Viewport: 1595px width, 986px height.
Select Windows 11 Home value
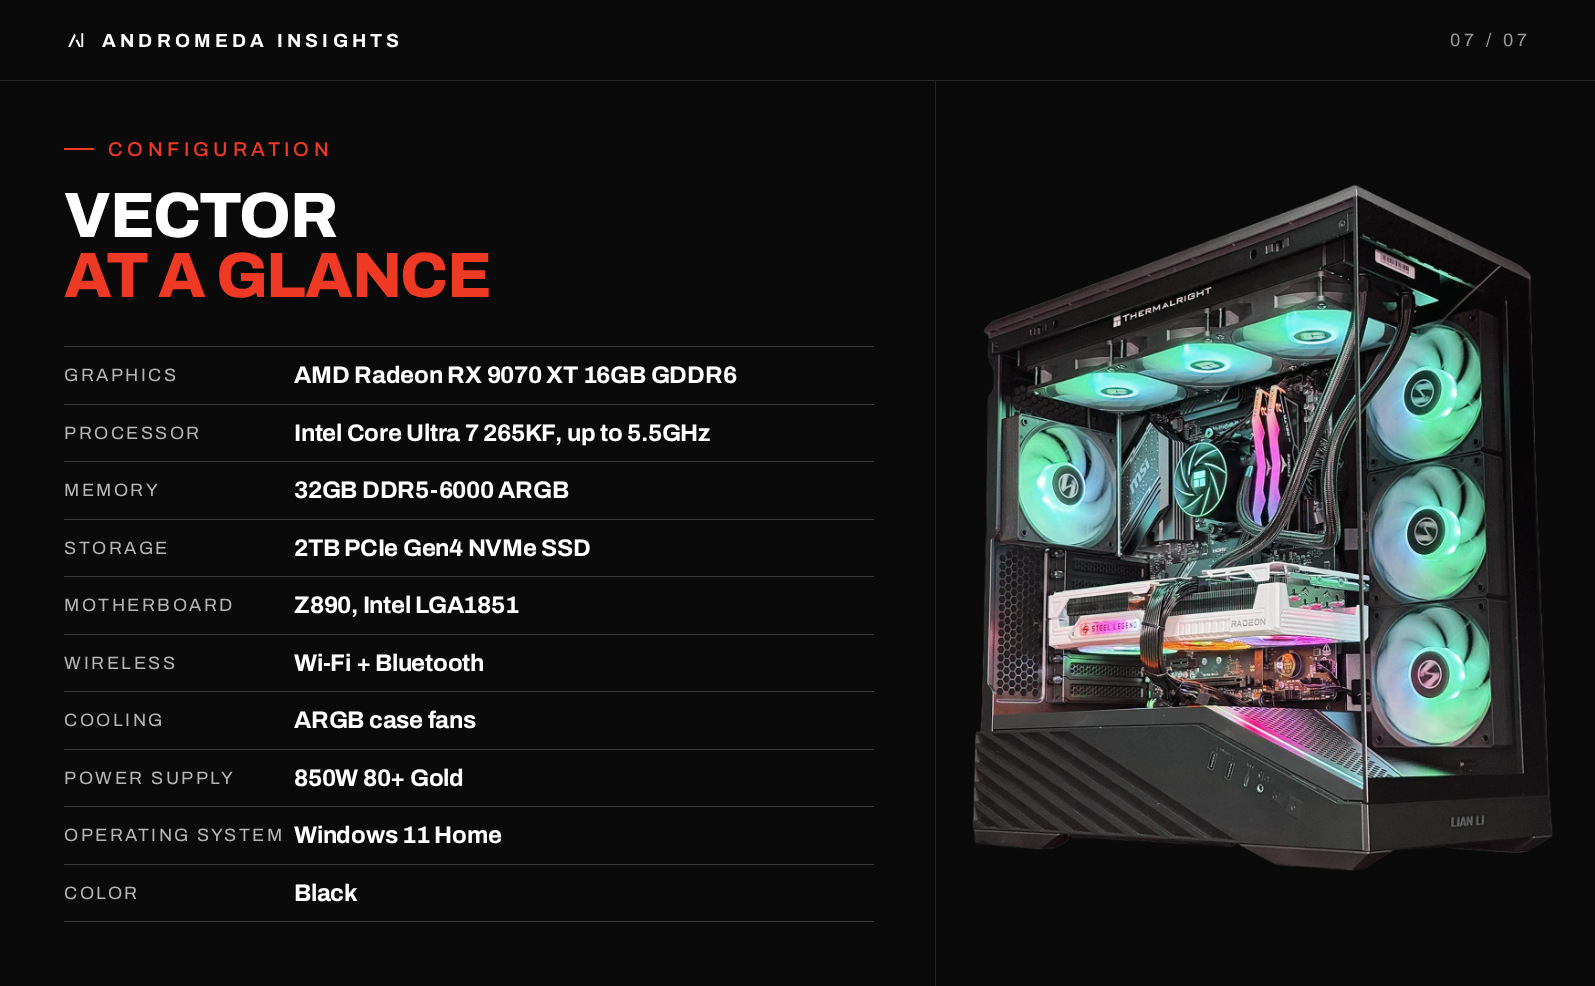[398, 835]
